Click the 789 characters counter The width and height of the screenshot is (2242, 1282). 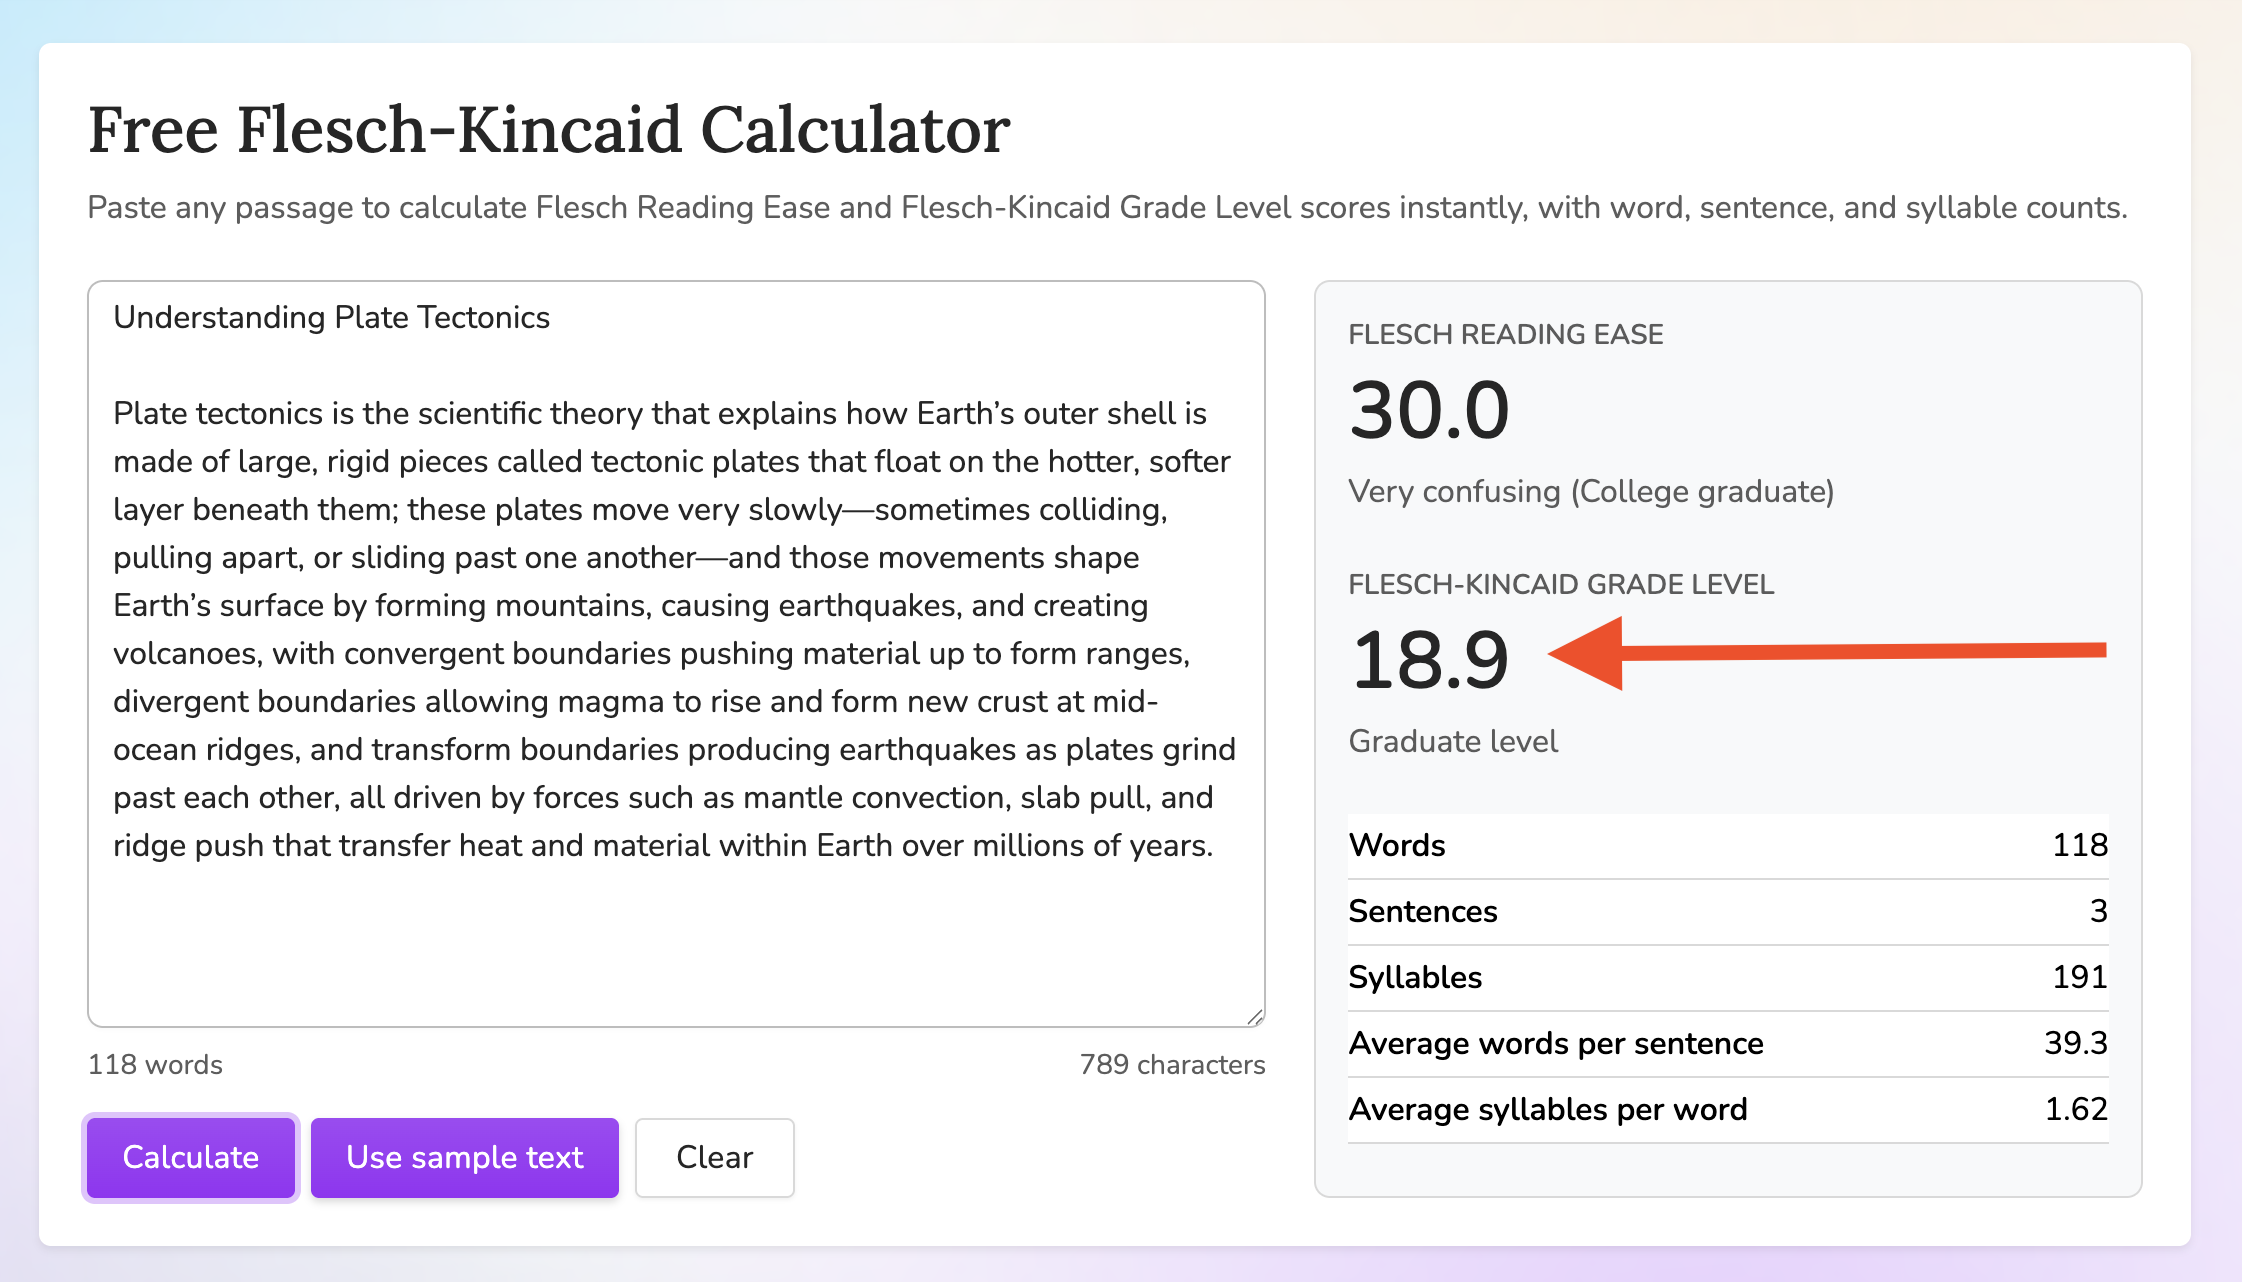point(1172,1065)
